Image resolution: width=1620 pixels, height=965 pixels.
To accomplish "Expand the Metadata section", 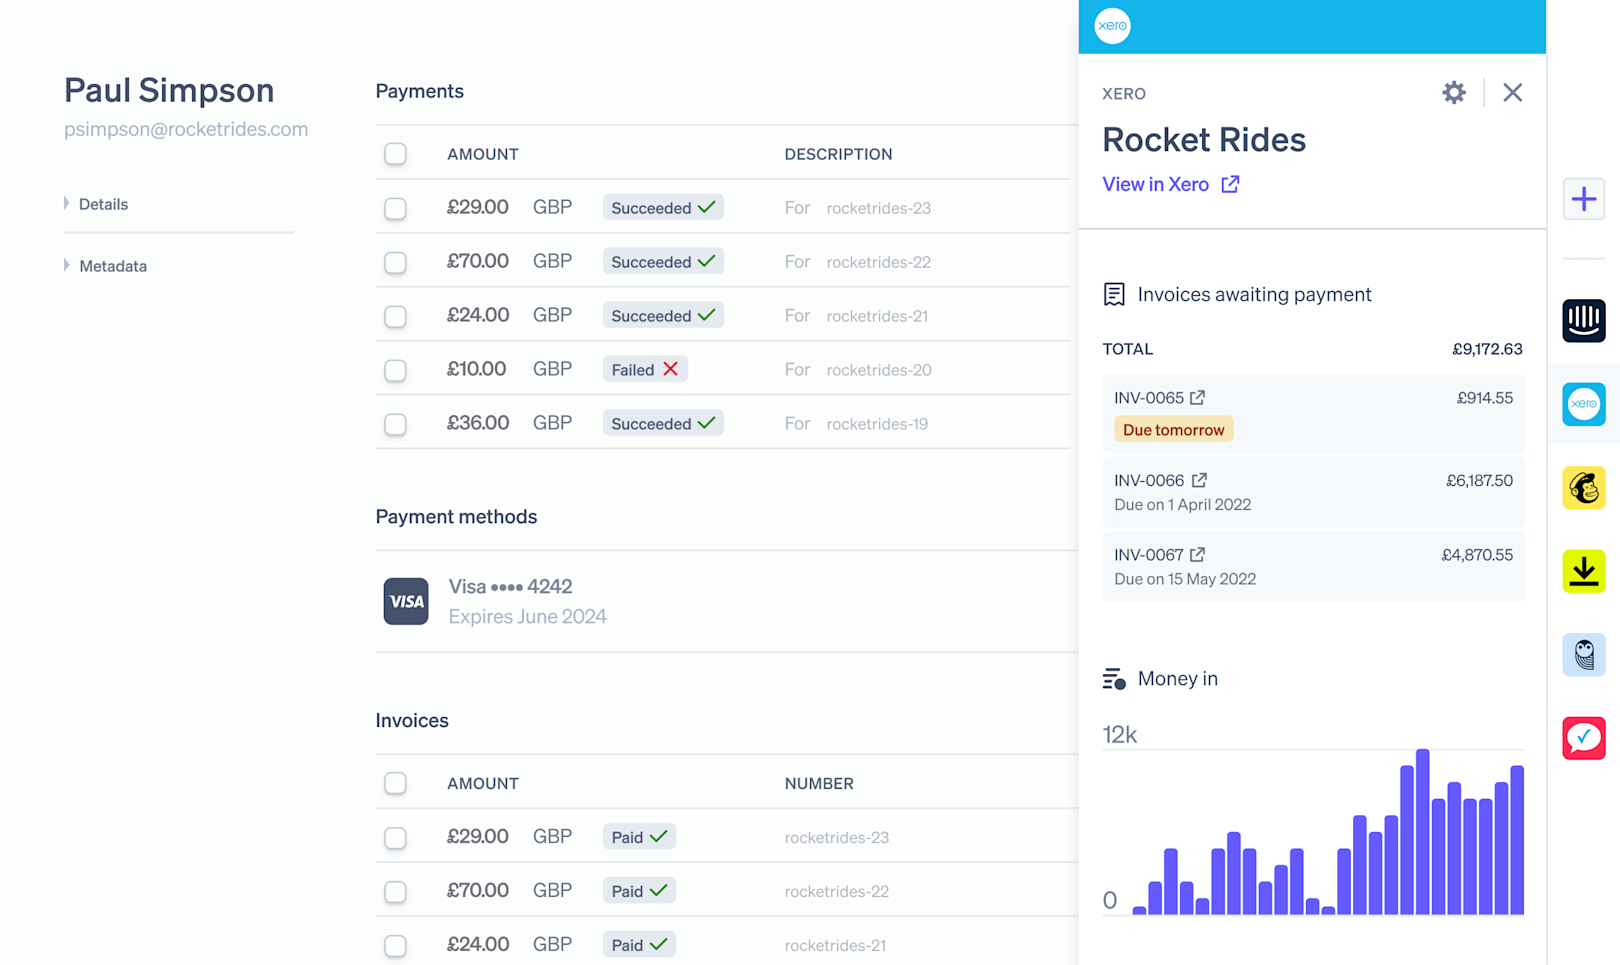I will pyautogui.click(x=105, y=266).
